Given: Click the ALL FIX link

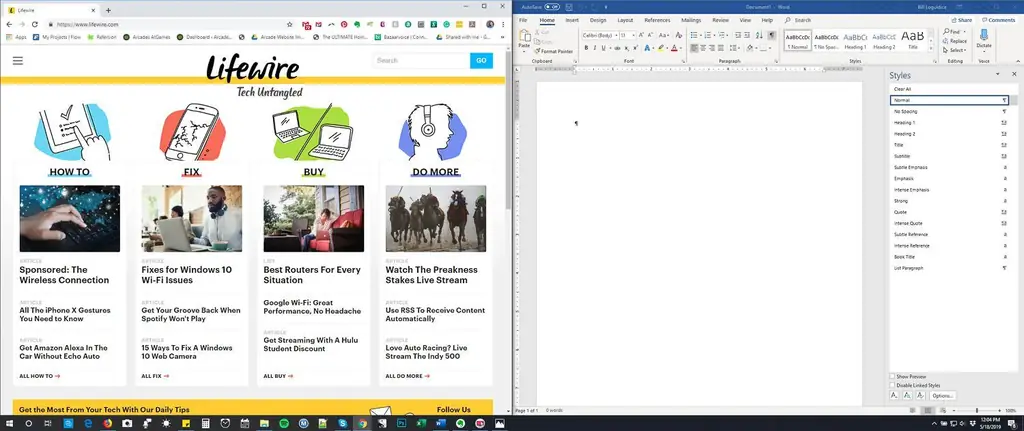Looking at the screenshot, I should tap(155, 376).
